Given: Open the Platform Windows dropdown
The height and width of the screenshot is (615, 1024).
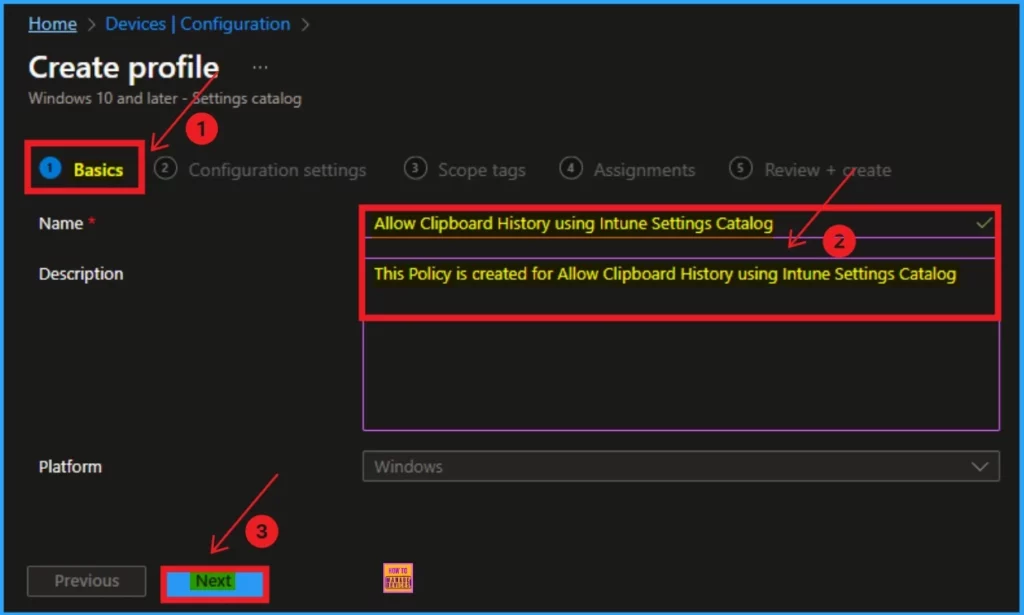Looking at the screenshot, I should pyautogui.click(x=681, y=466).
